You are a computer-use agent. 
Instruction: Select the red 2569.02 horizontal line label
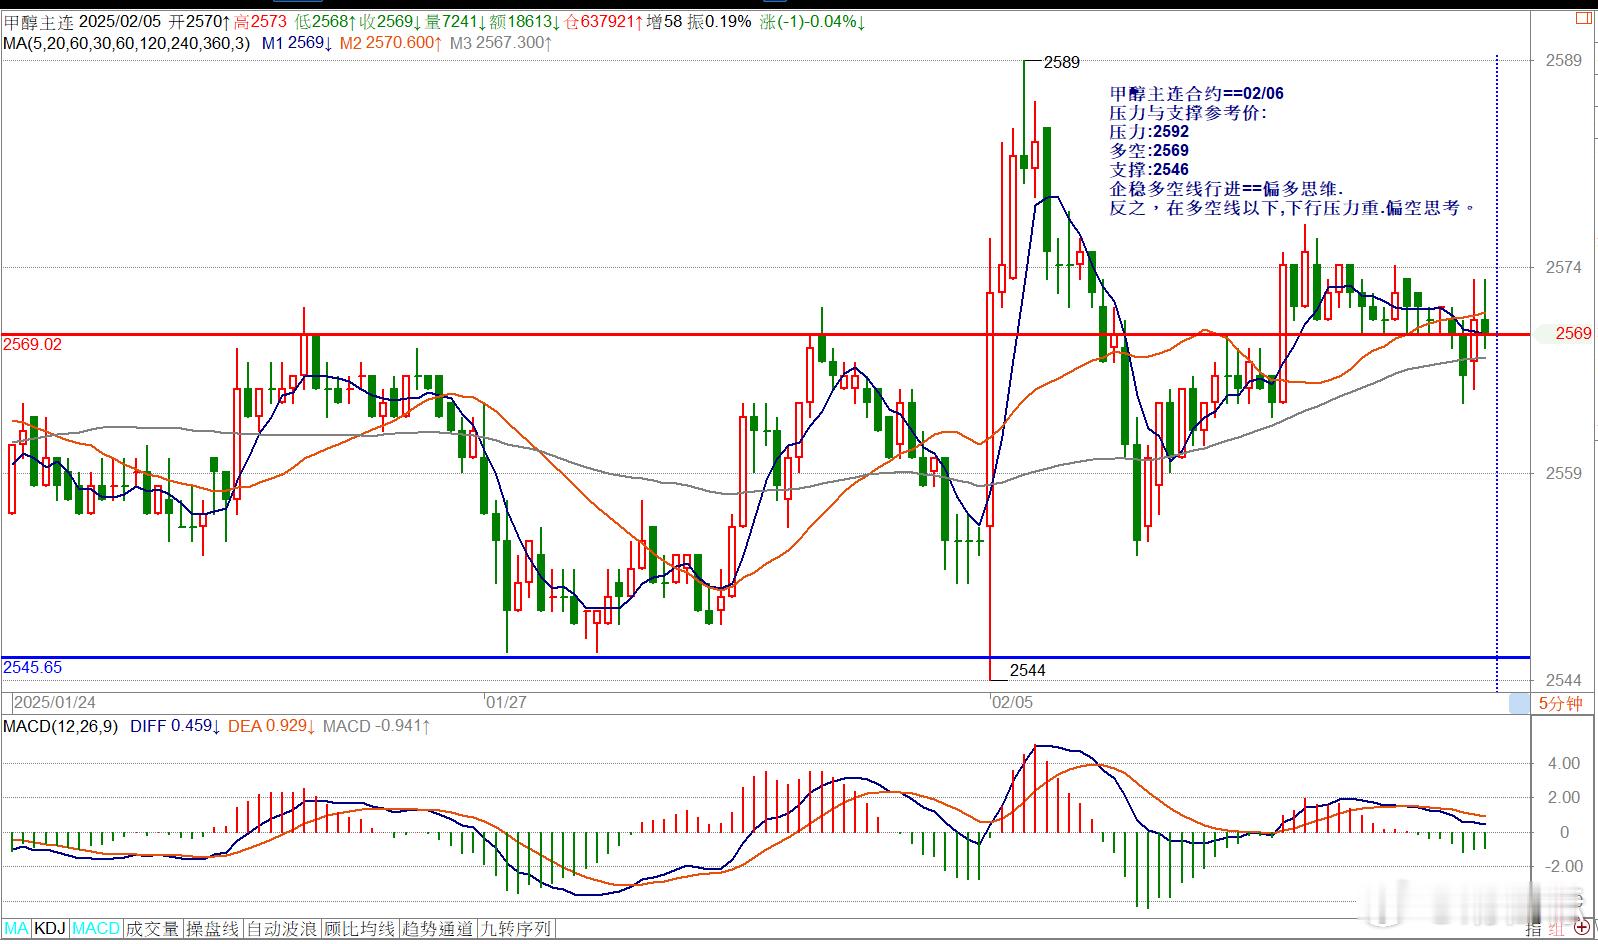click(33, 344)
